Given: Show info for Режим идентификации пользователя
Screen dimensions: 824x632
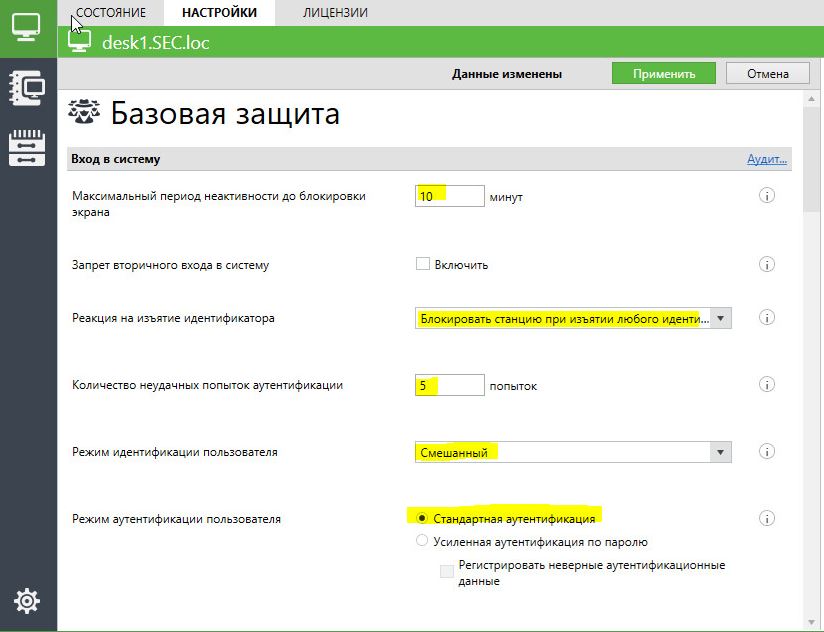Looking at the screenshot, I should point(767,451).
